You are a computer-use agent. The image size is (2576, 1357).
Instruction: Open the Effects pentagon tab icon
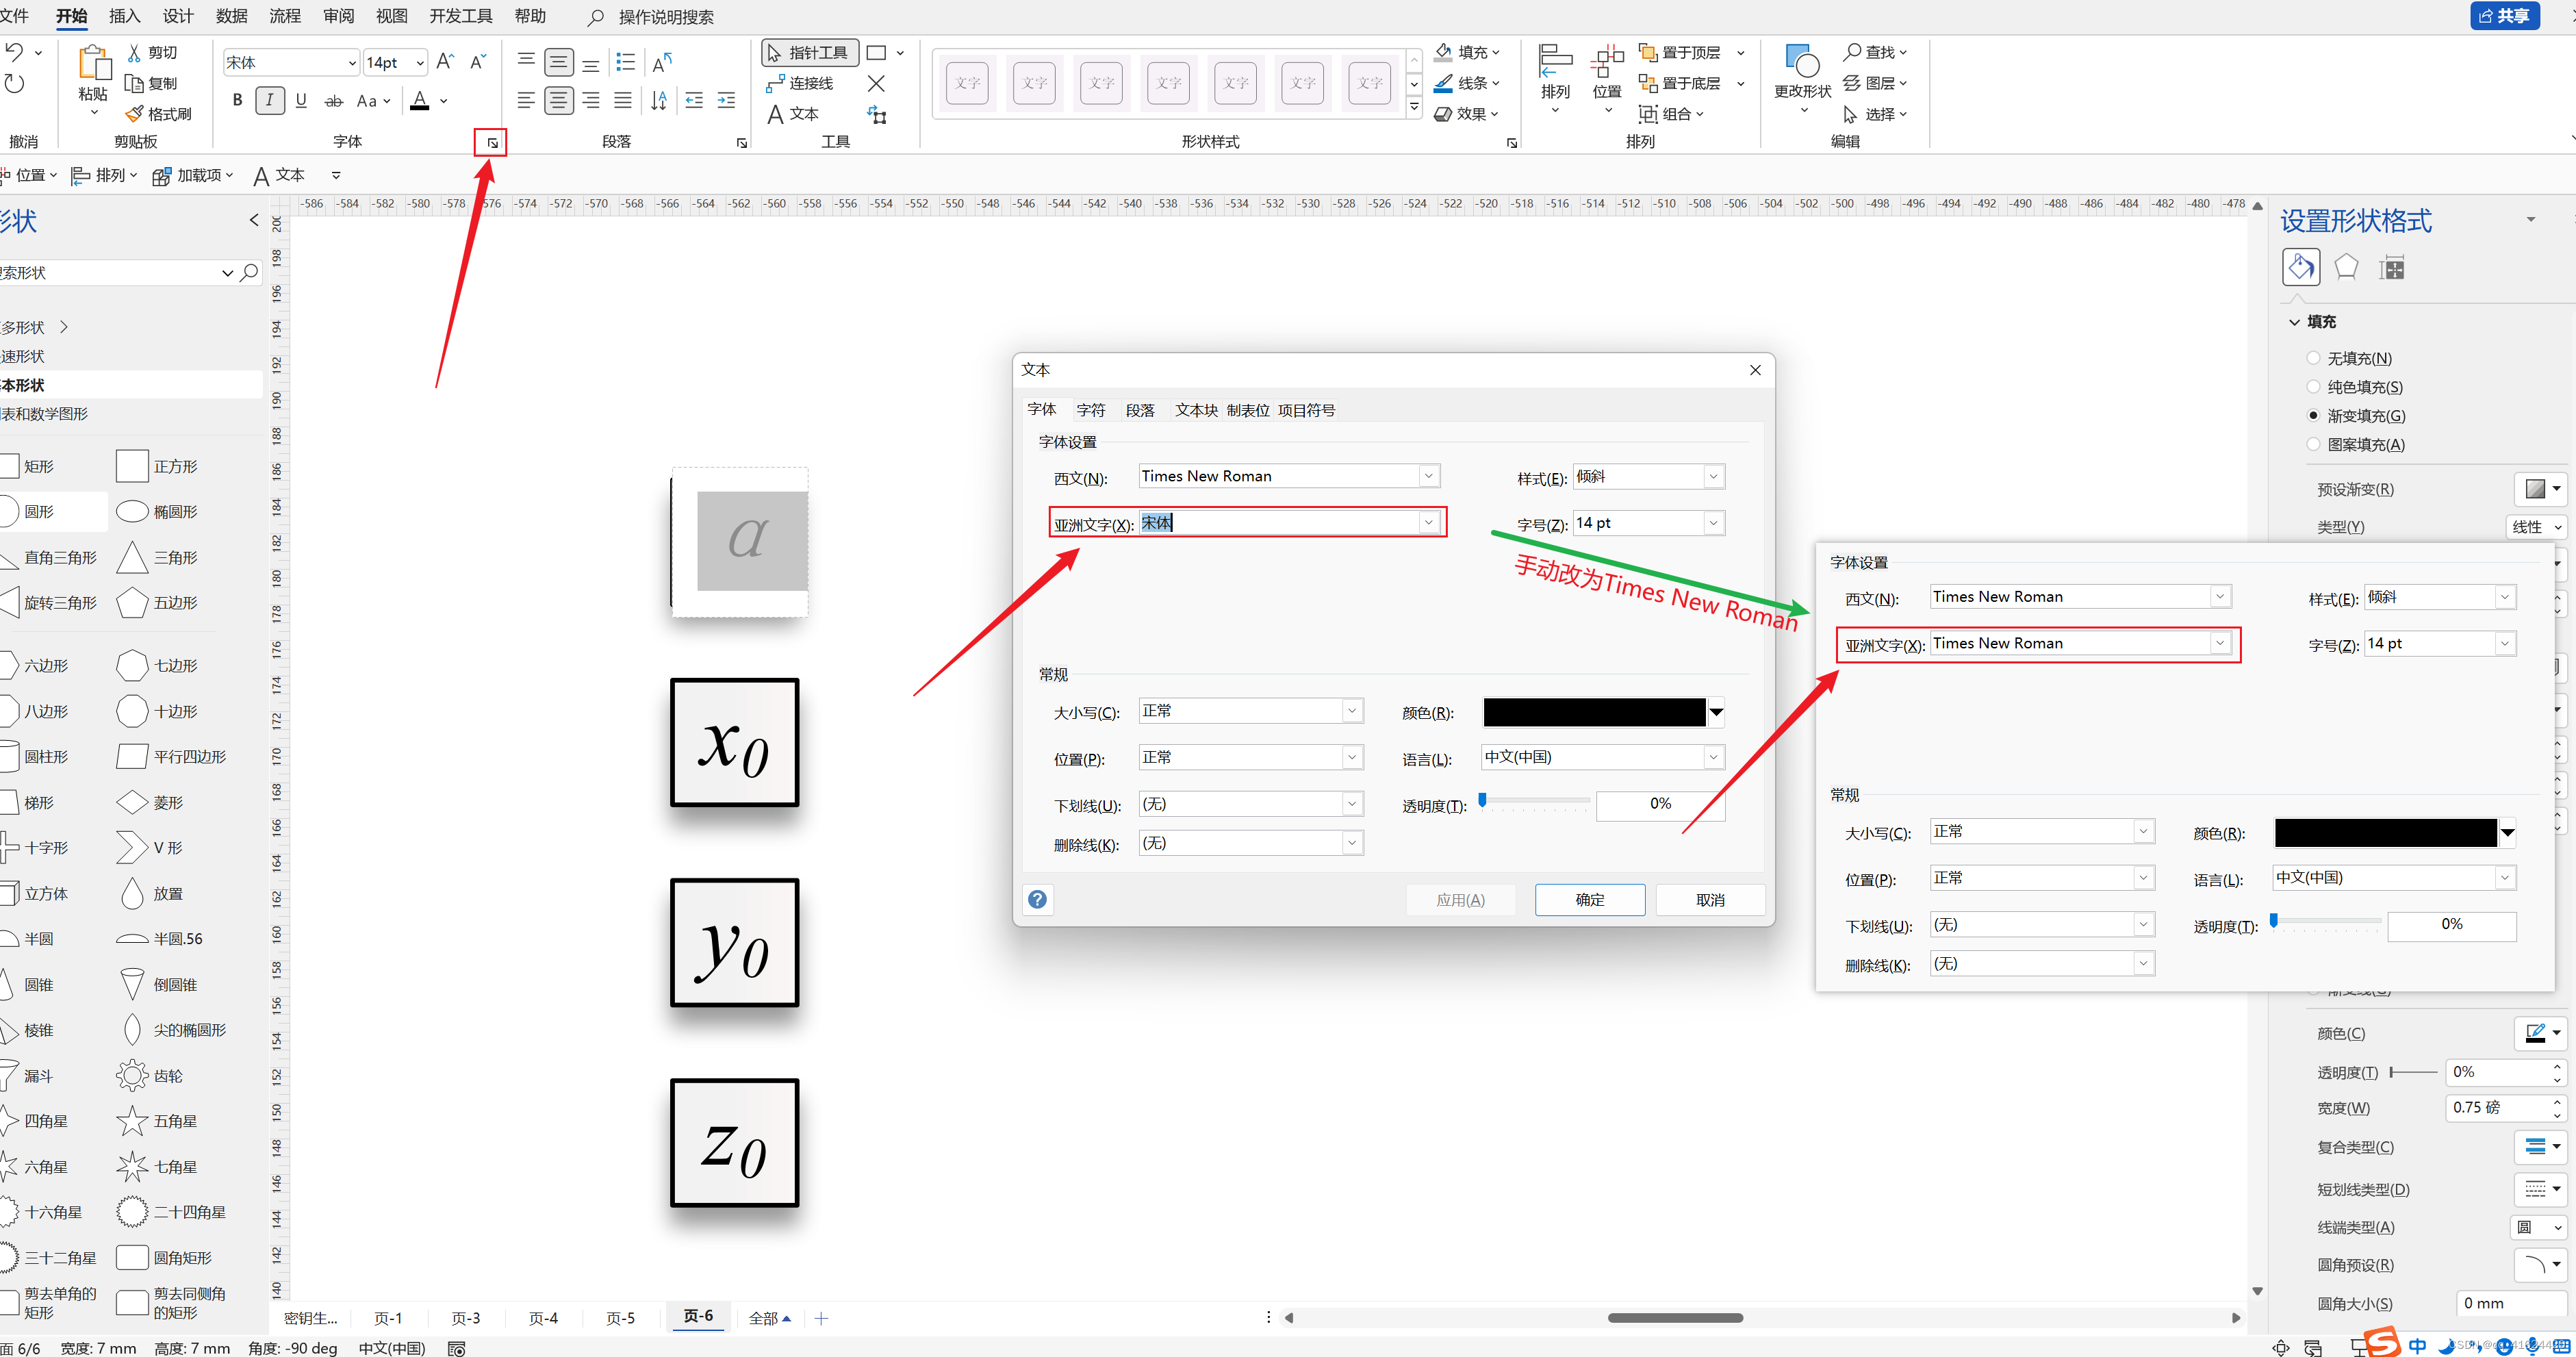click(x=2345, y=267)
